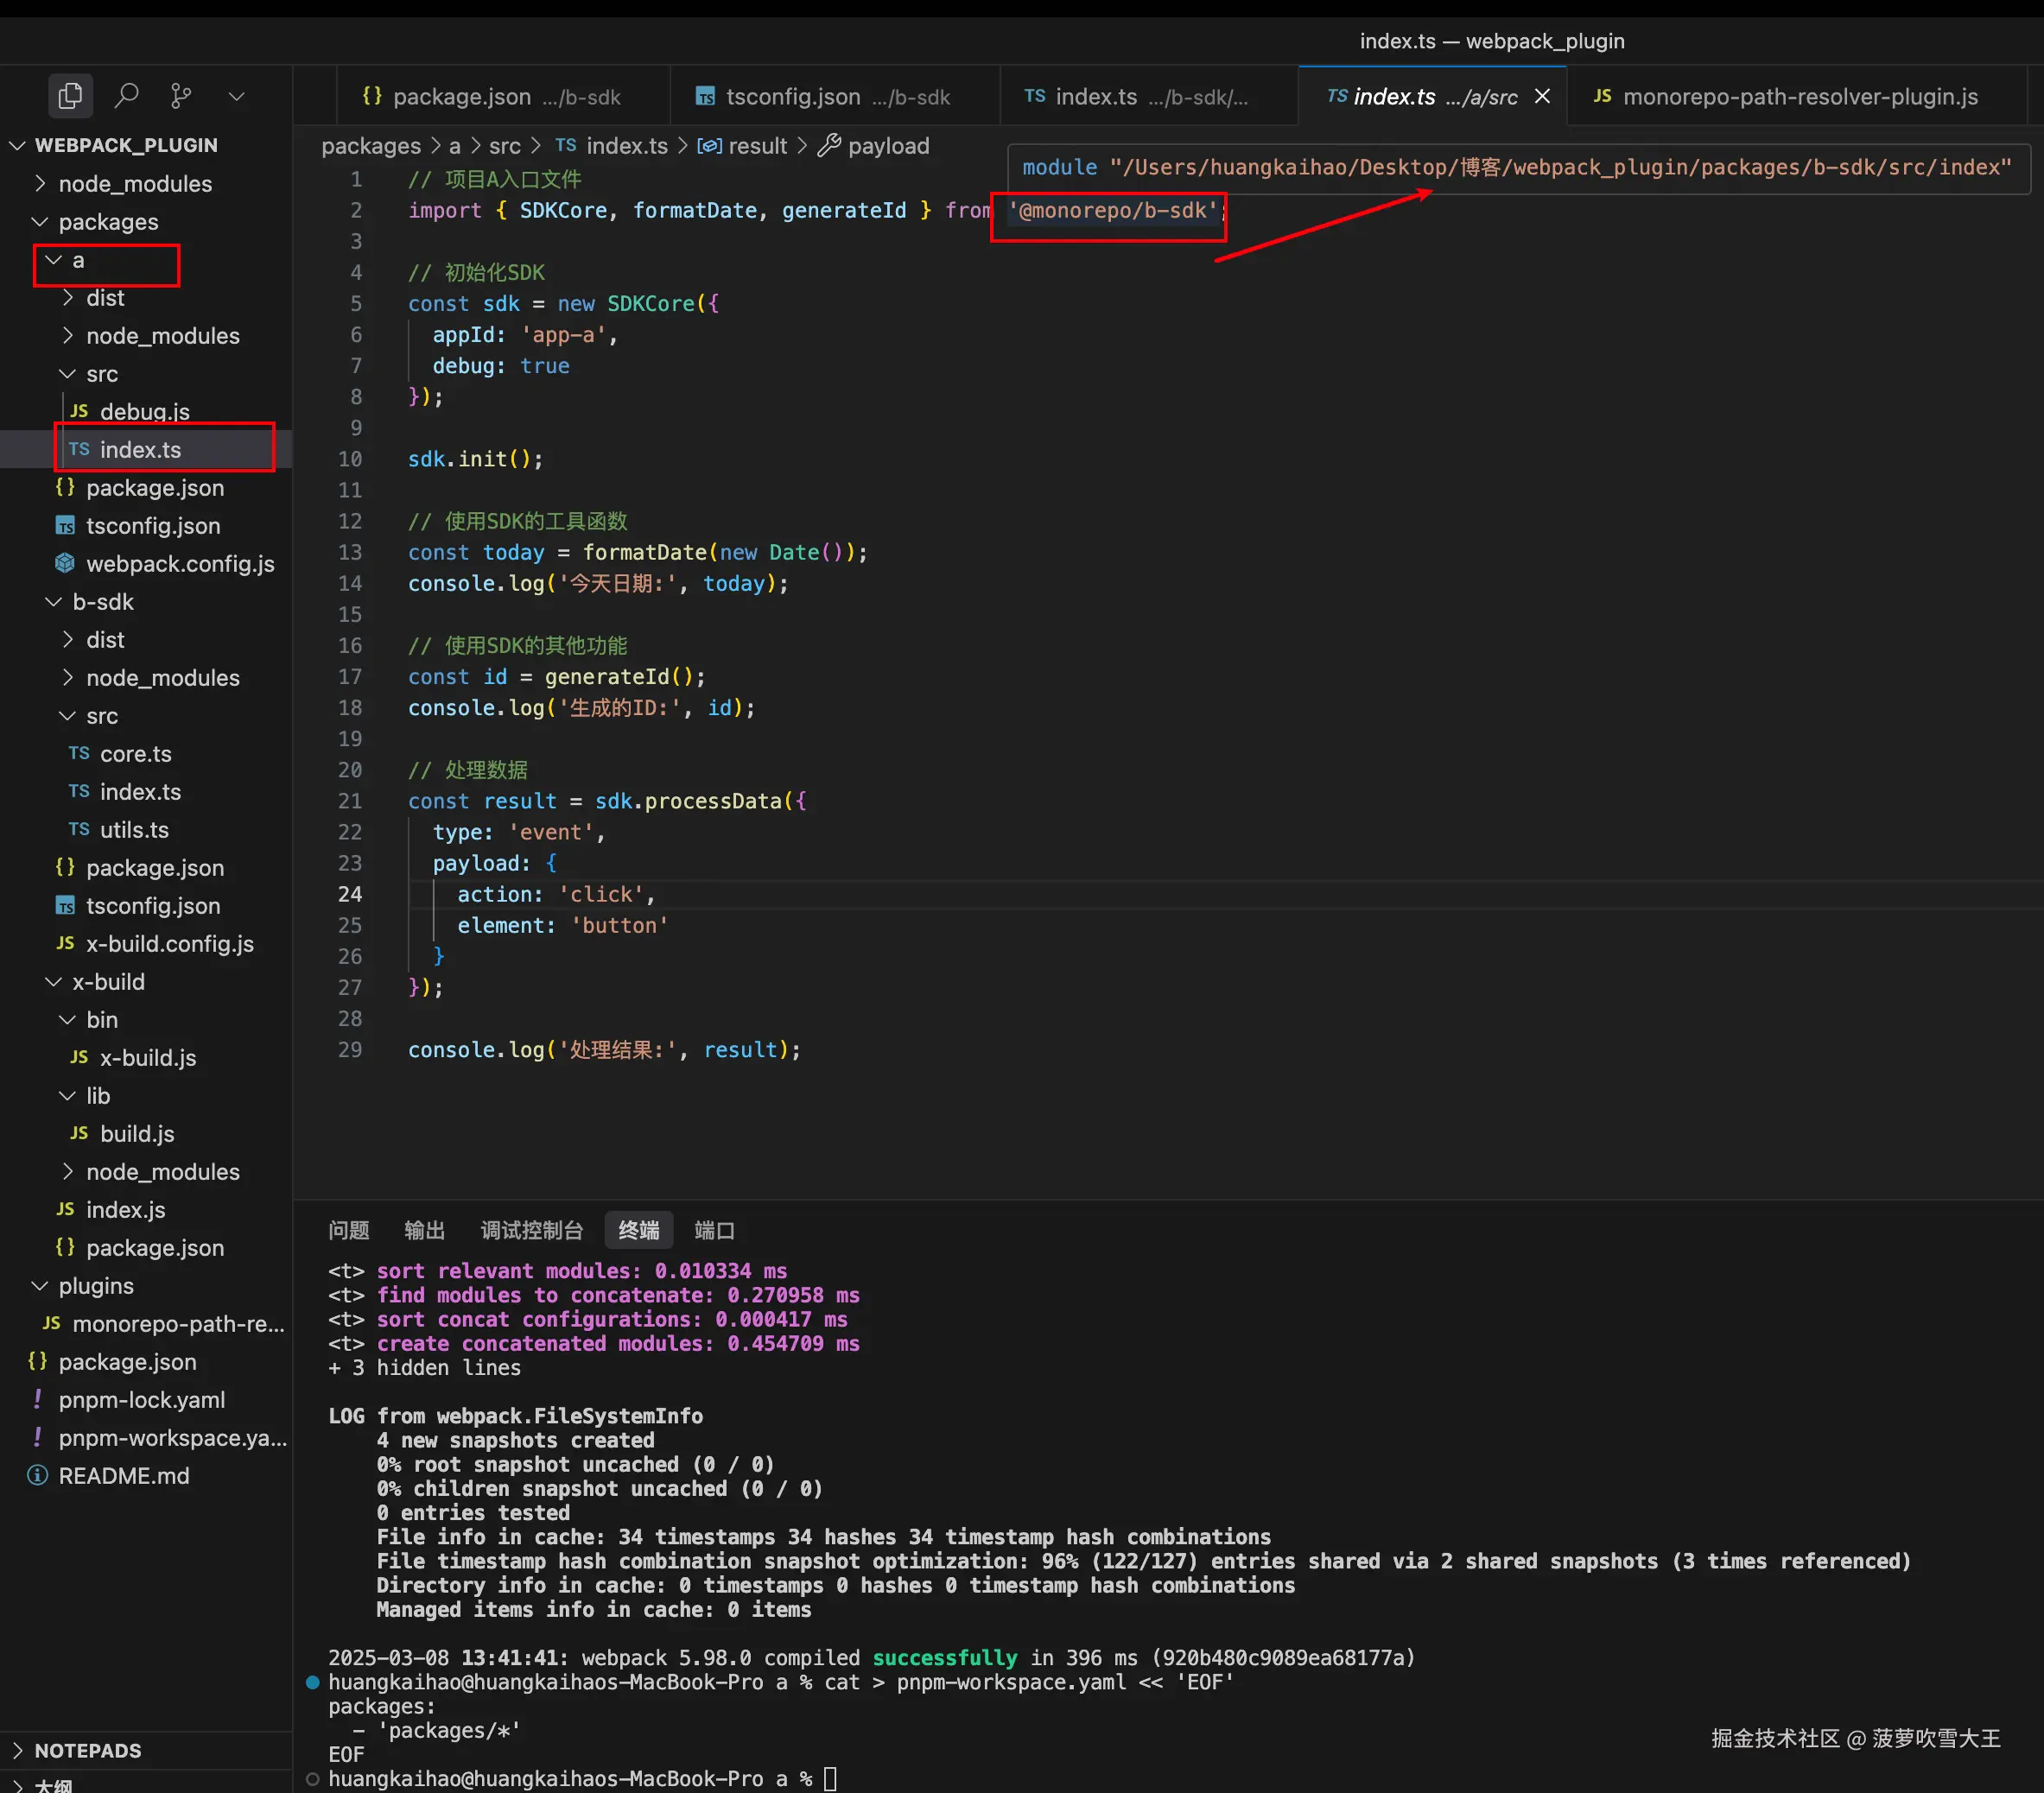Screen dimensions: 2044x1793
Task: Open webpack.config.js in the file tree
Action: (179, 564)
